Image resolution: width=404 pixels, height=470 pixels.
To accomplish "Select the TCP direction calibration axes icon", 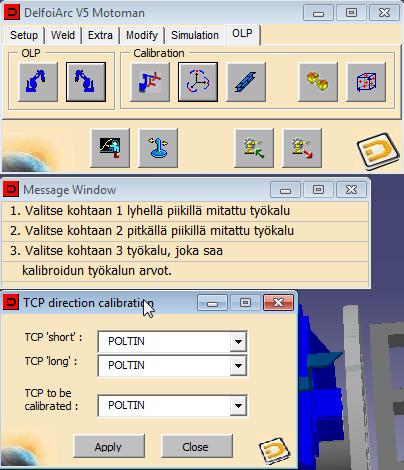I will click(198, 82).
